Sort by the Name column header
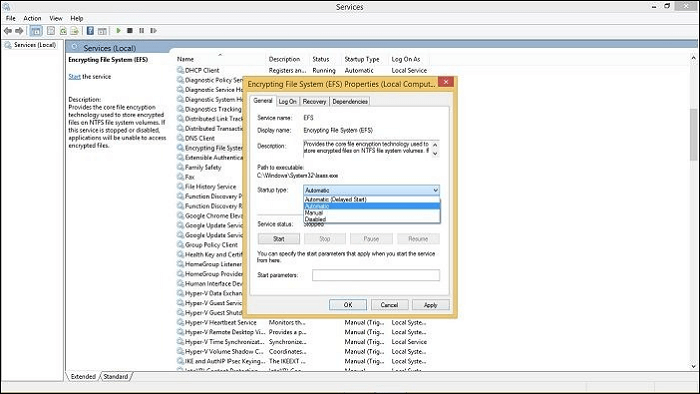This screenshot has width=700, height=394. click(185, 59)
